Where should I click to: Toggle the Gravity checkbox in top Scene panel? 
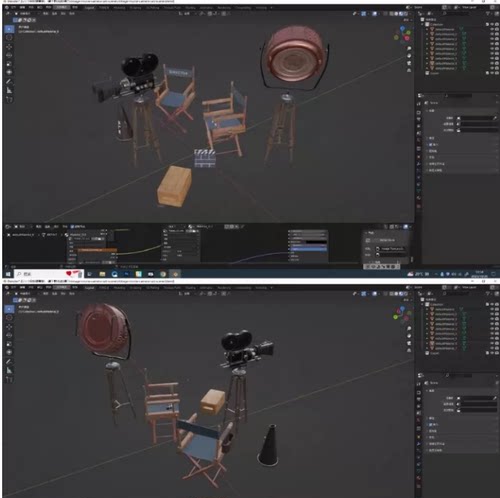point(431,145)
